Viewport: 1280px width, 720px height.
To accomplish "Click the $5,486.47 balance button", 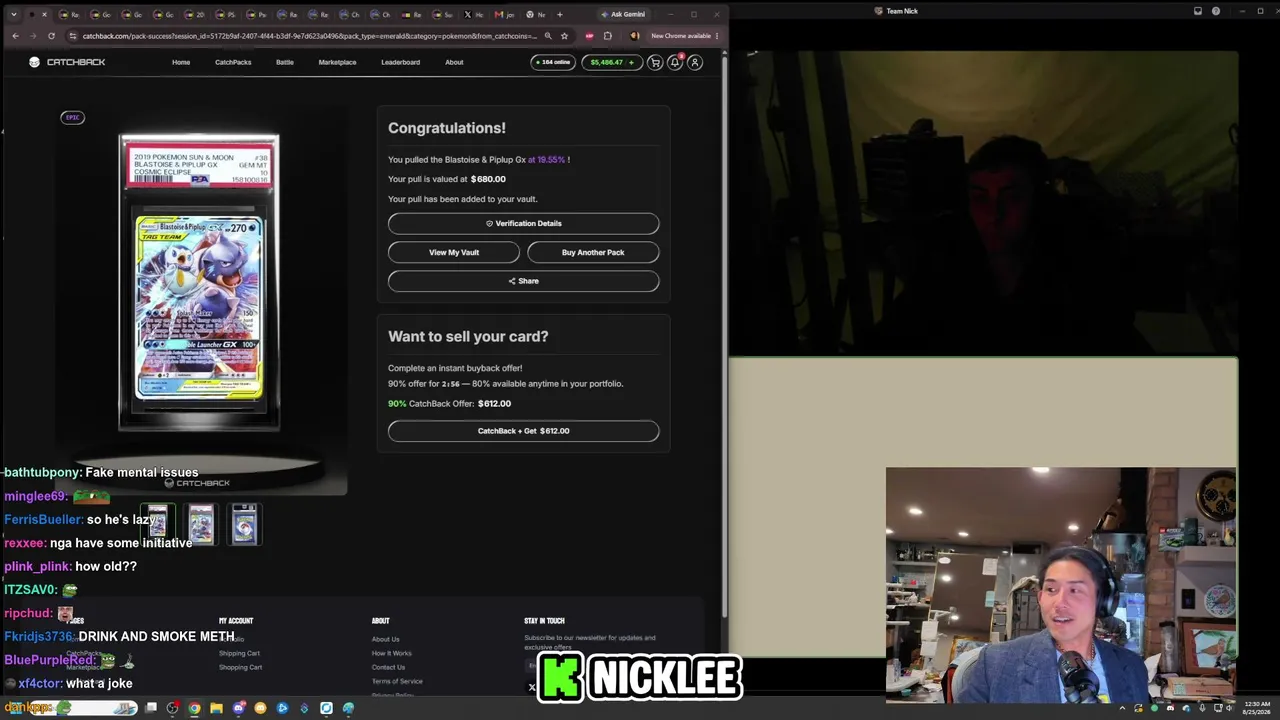I will click(x=611, y=62).
